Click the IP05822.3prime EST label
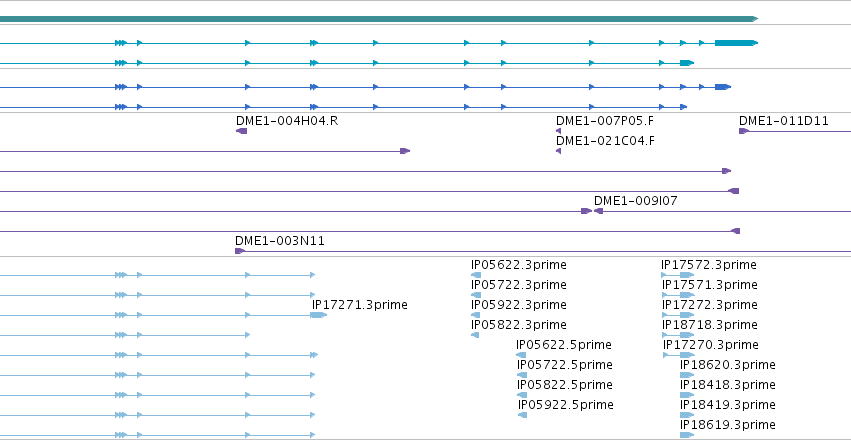Screen dimensions: 851x440 click(518, 325)
